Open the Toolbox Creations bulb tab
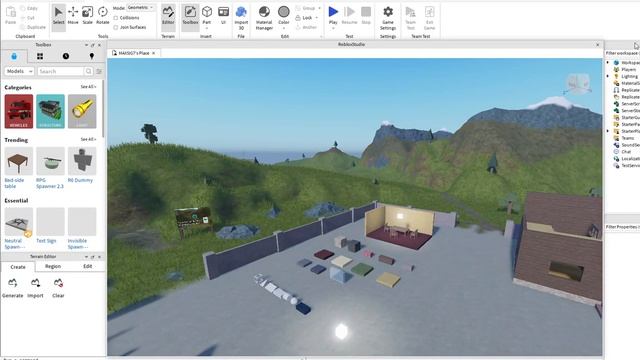 [92, 56]
